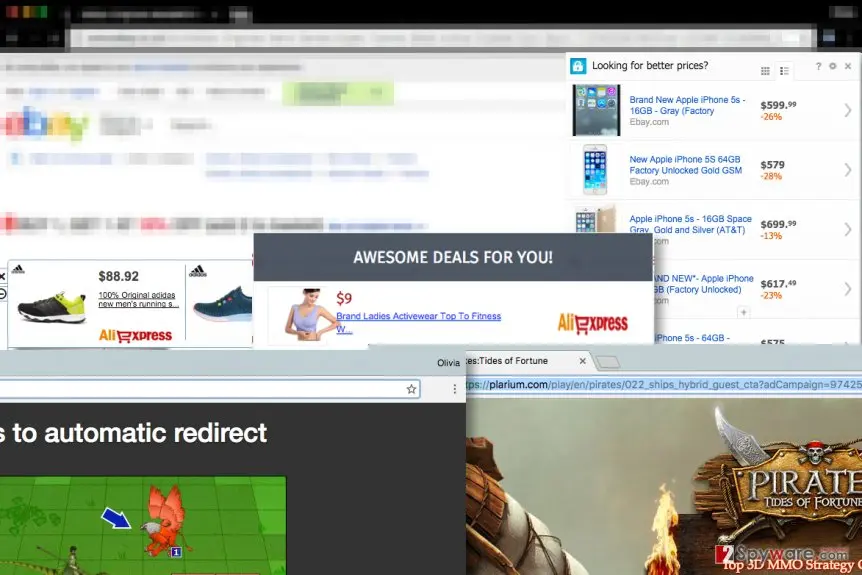Image resolution: width=862 pixels, height=575 pixels.
Task: Switch price panel to list view
Action: click(784, 70)
